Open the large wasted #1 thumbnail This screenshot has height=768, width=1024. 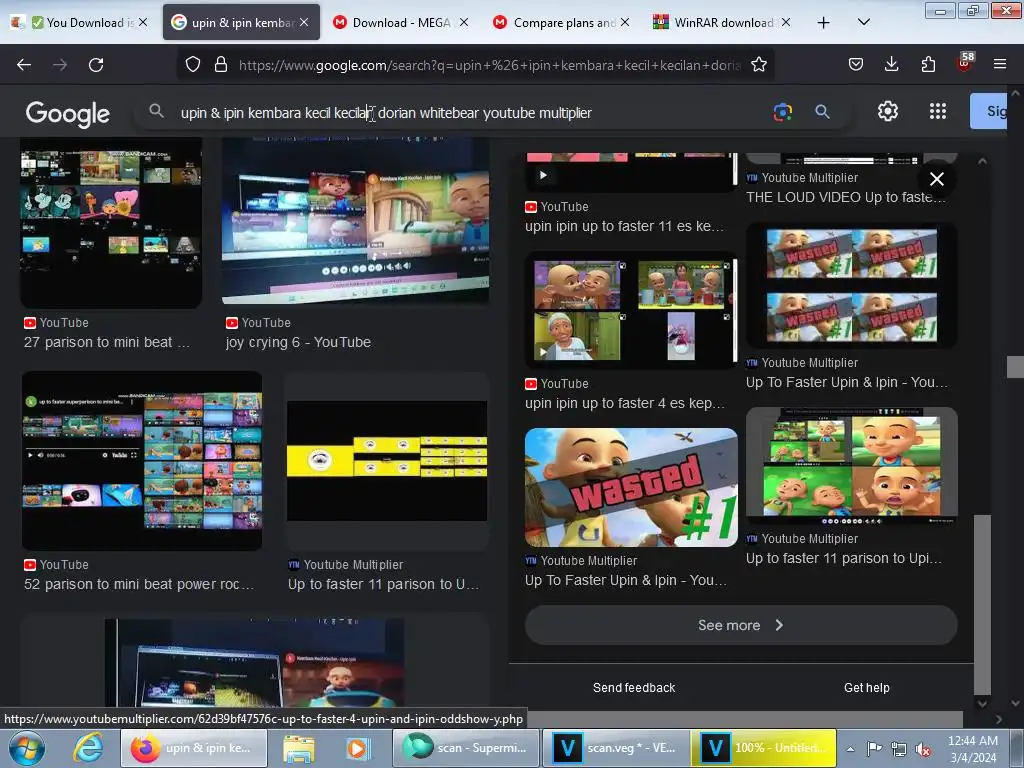631,487
